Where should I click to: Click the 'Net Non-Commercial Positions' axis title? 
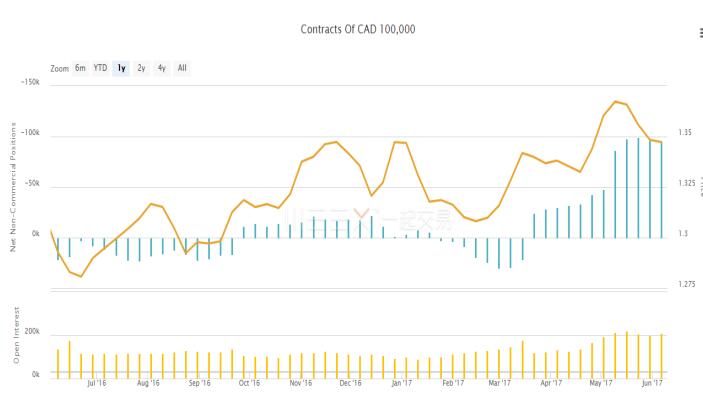coord(13,186)
